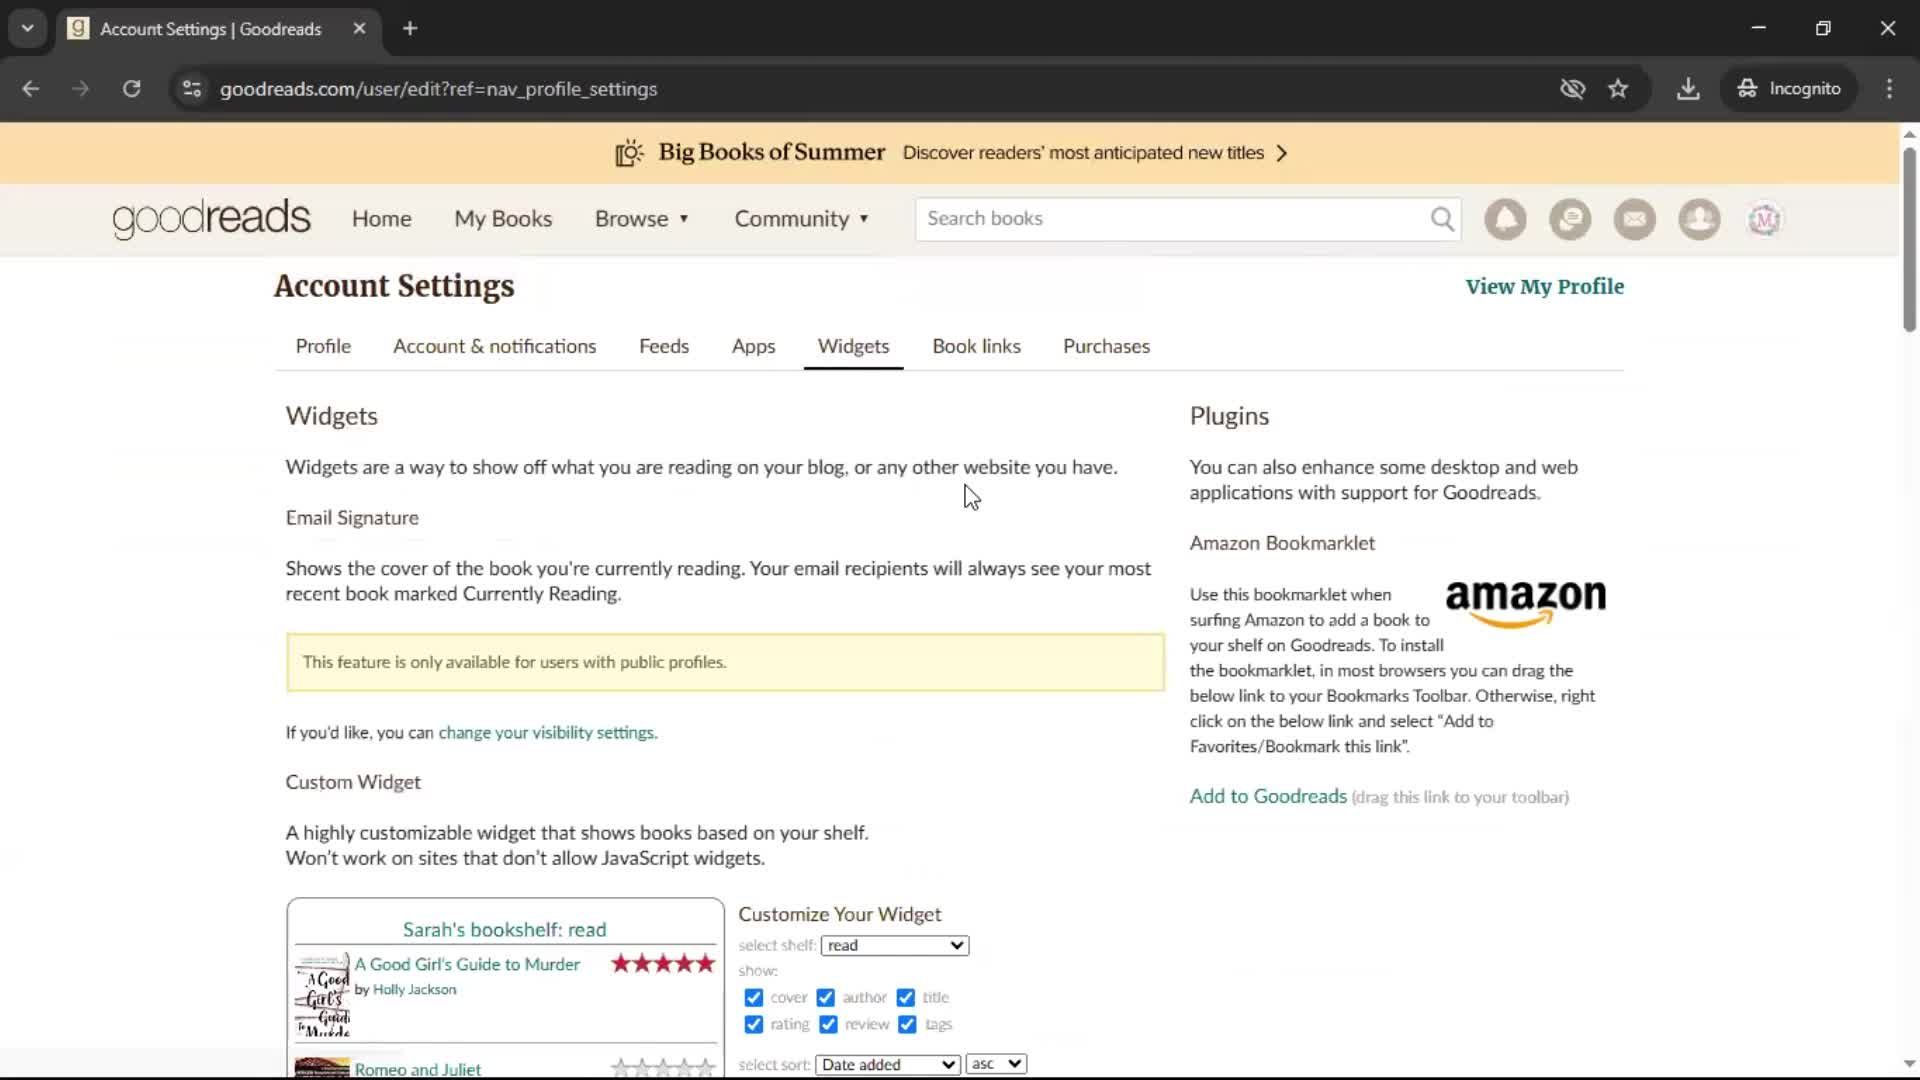Click the browser address bar URL
Image resolution: width=1920 pixels, height=1080 pixels.
point(438,89)
